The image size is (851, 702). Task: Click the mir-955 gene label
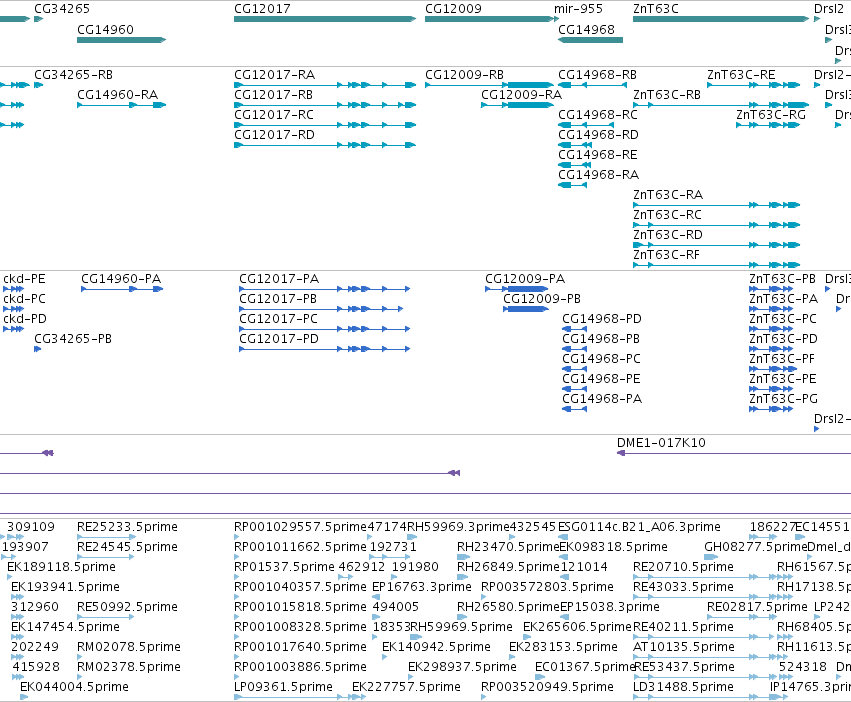(x=578, y=9)
